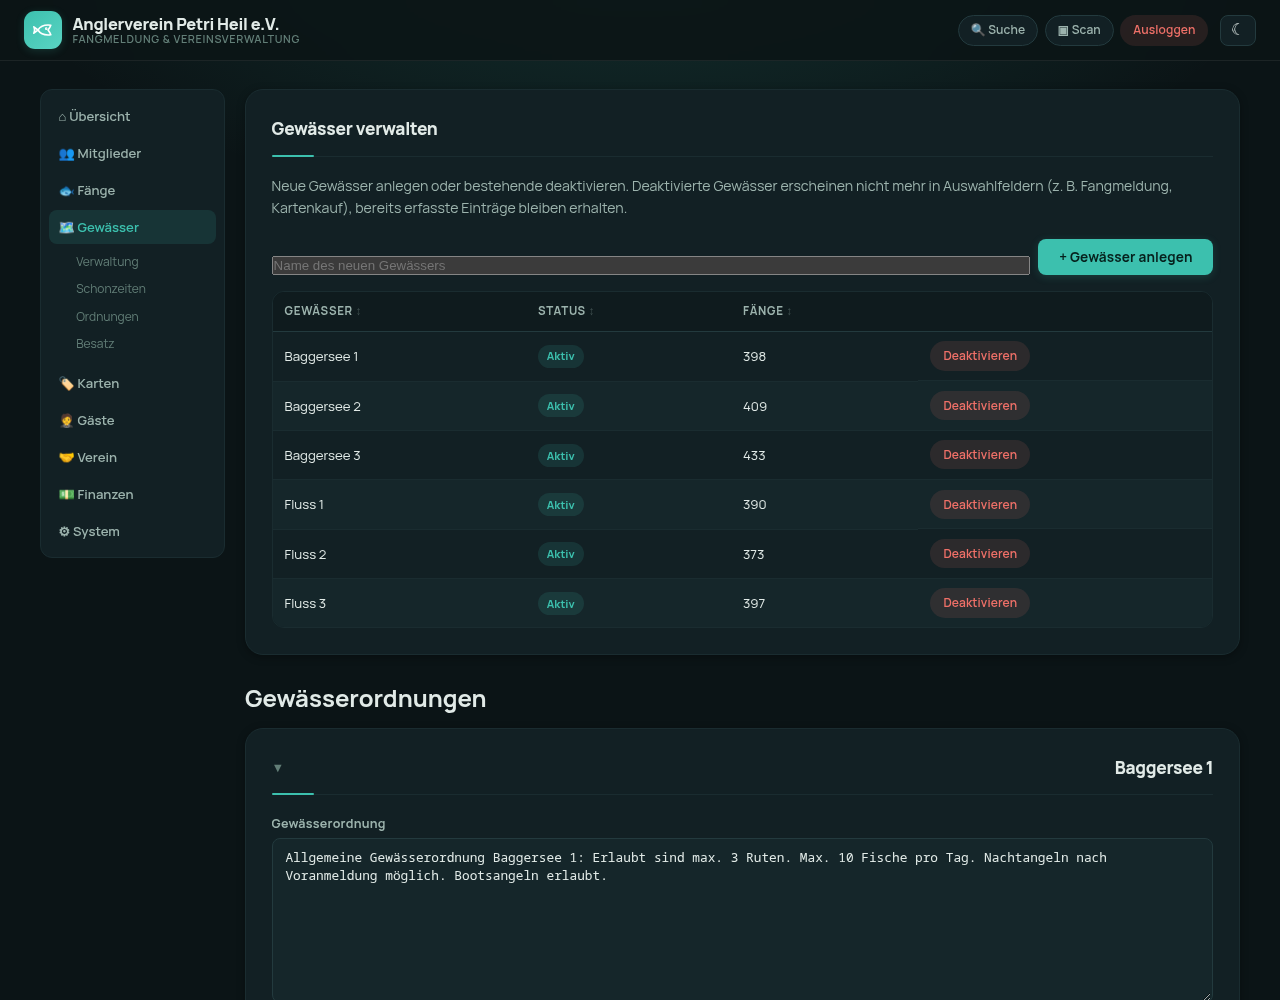Click the Aktiv badge for Baggersee 1

tap(561, 356)
